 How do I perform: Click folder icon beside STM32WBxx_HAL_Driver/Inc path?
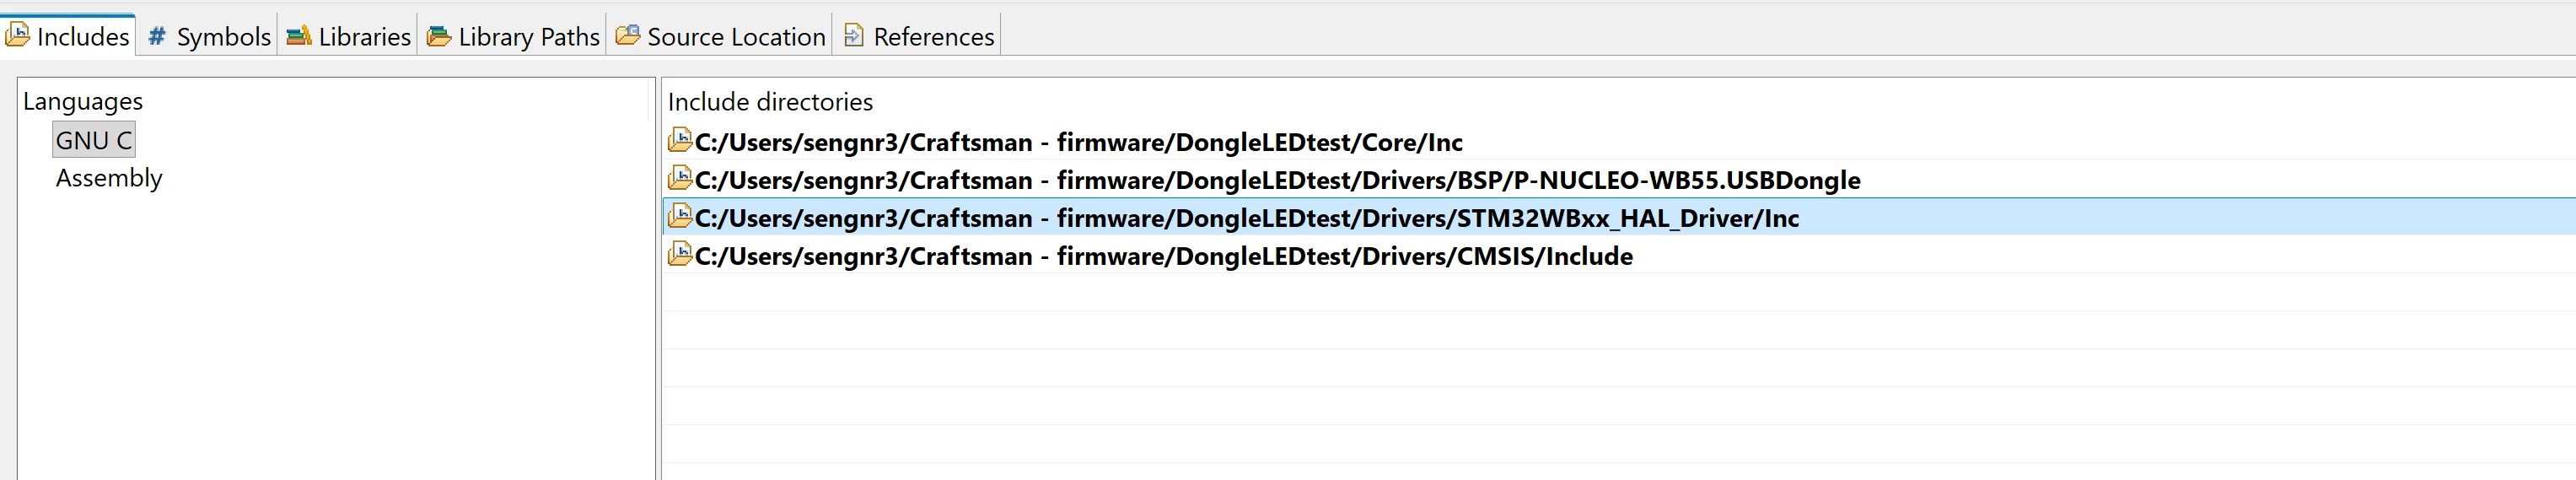[680, 216]
